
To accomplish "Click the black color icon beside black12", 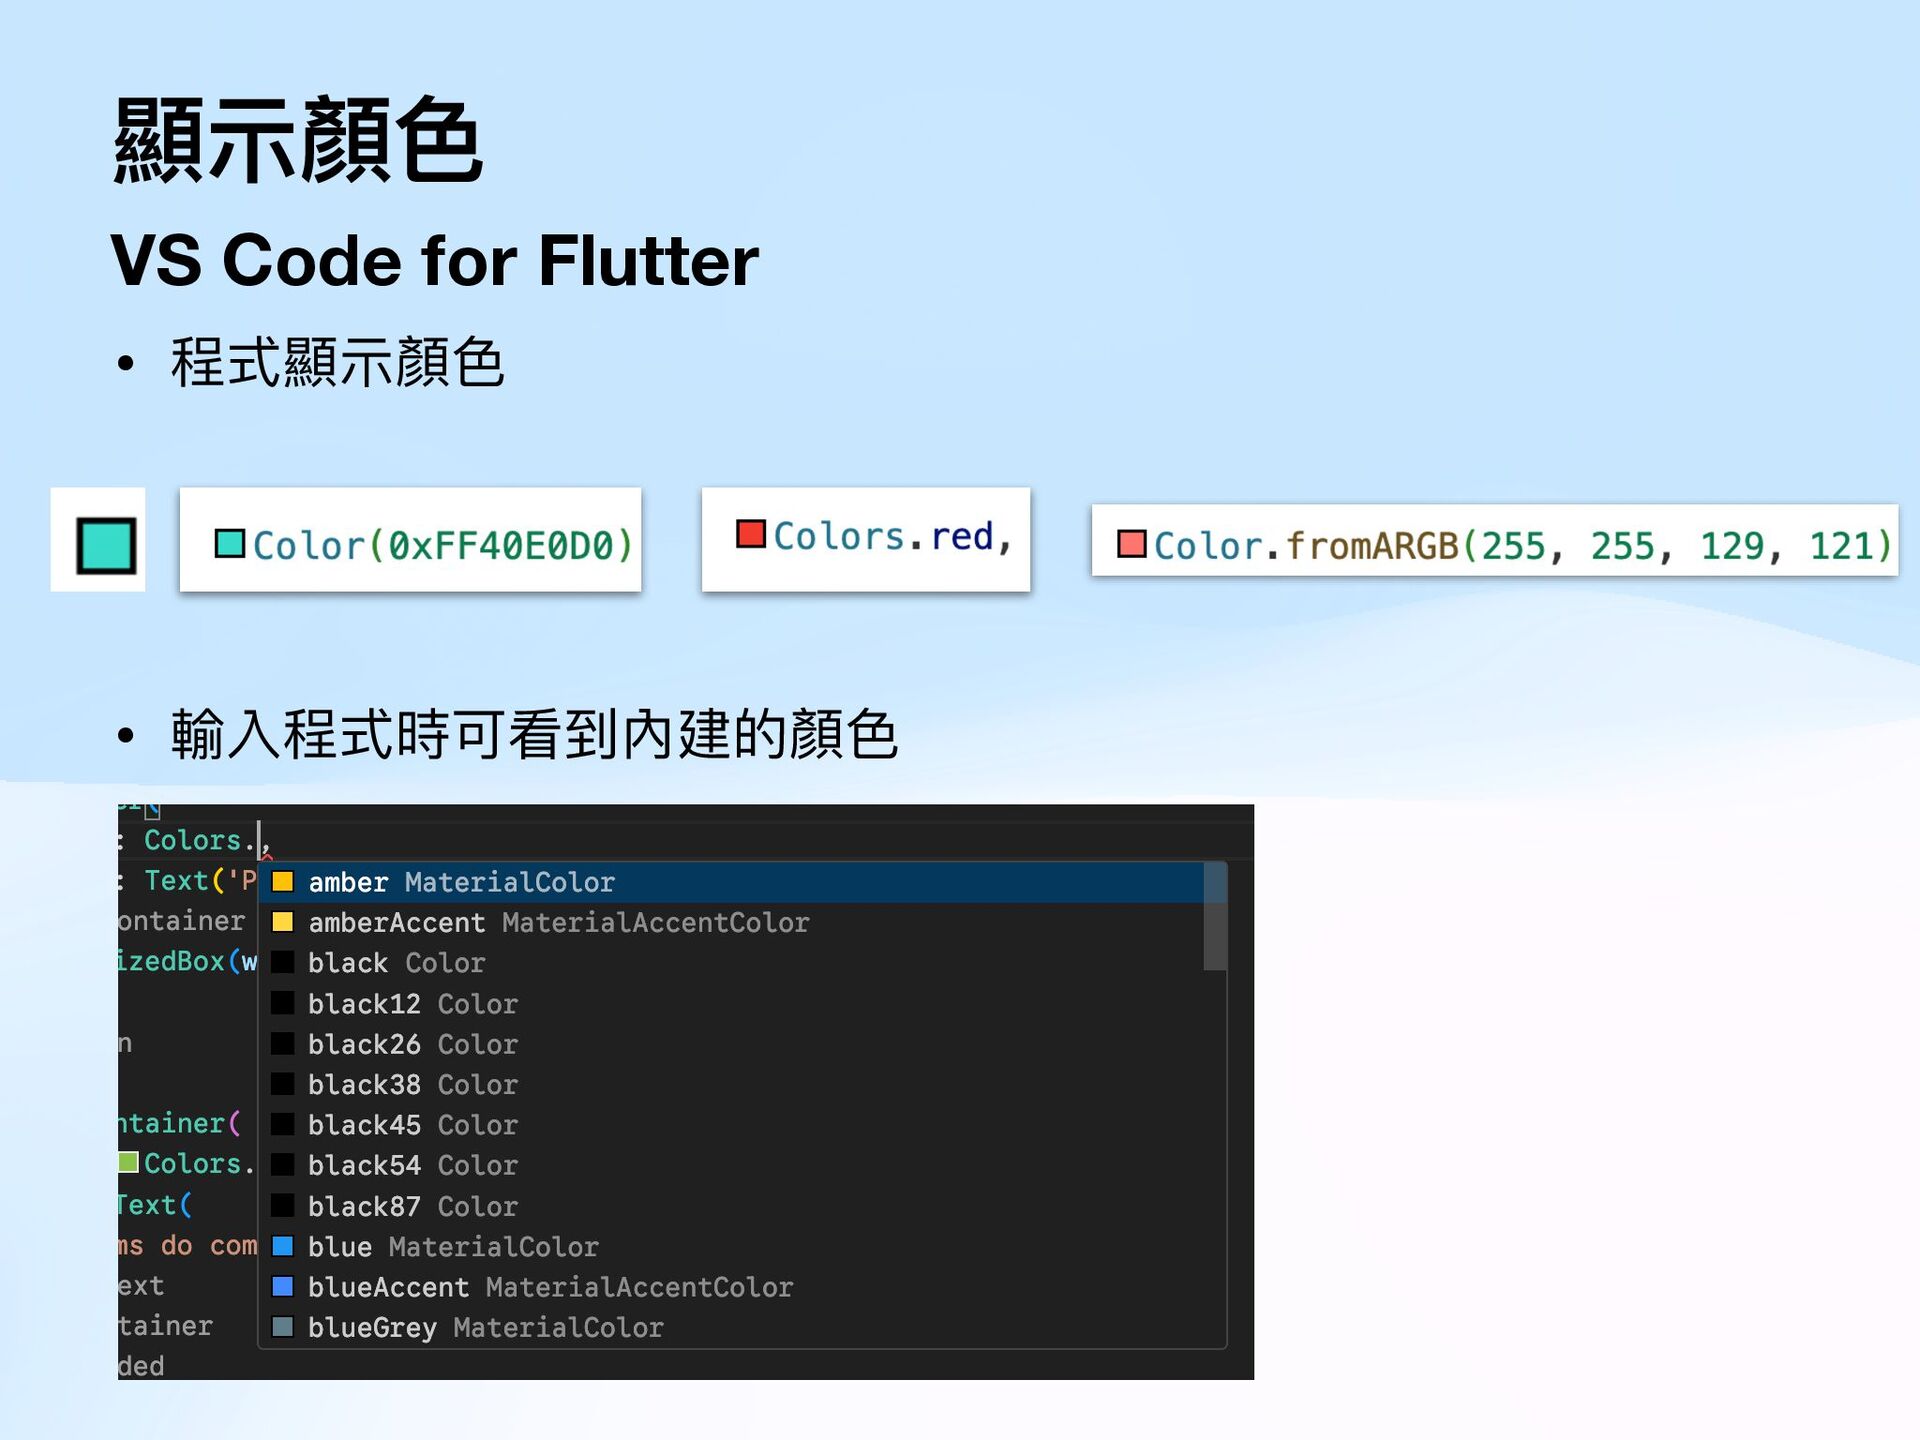I will tap(283, 1002).
